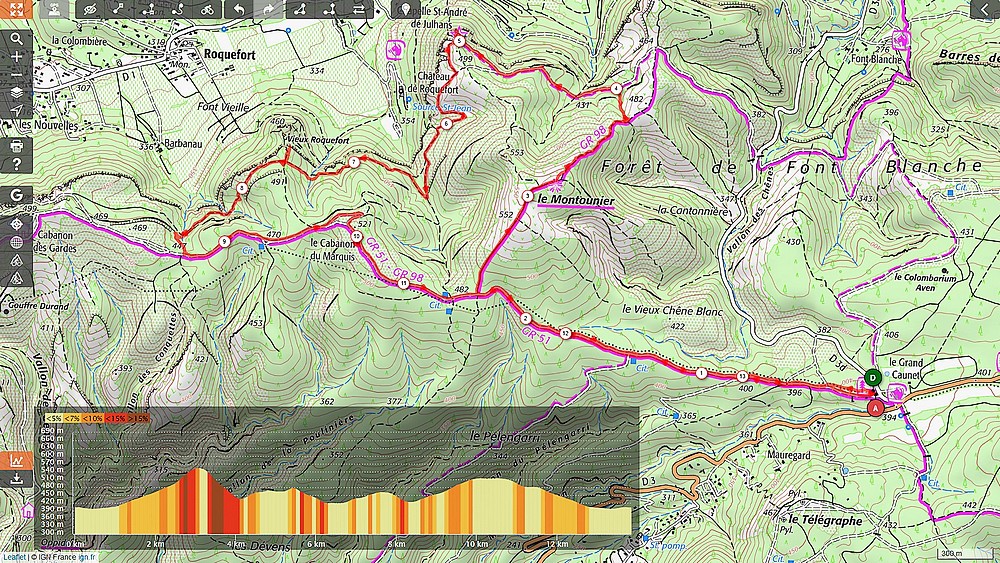Reverse the route direction with swap arrows
This screenshot has height=563, width=1000.
[x=358, y=9]
